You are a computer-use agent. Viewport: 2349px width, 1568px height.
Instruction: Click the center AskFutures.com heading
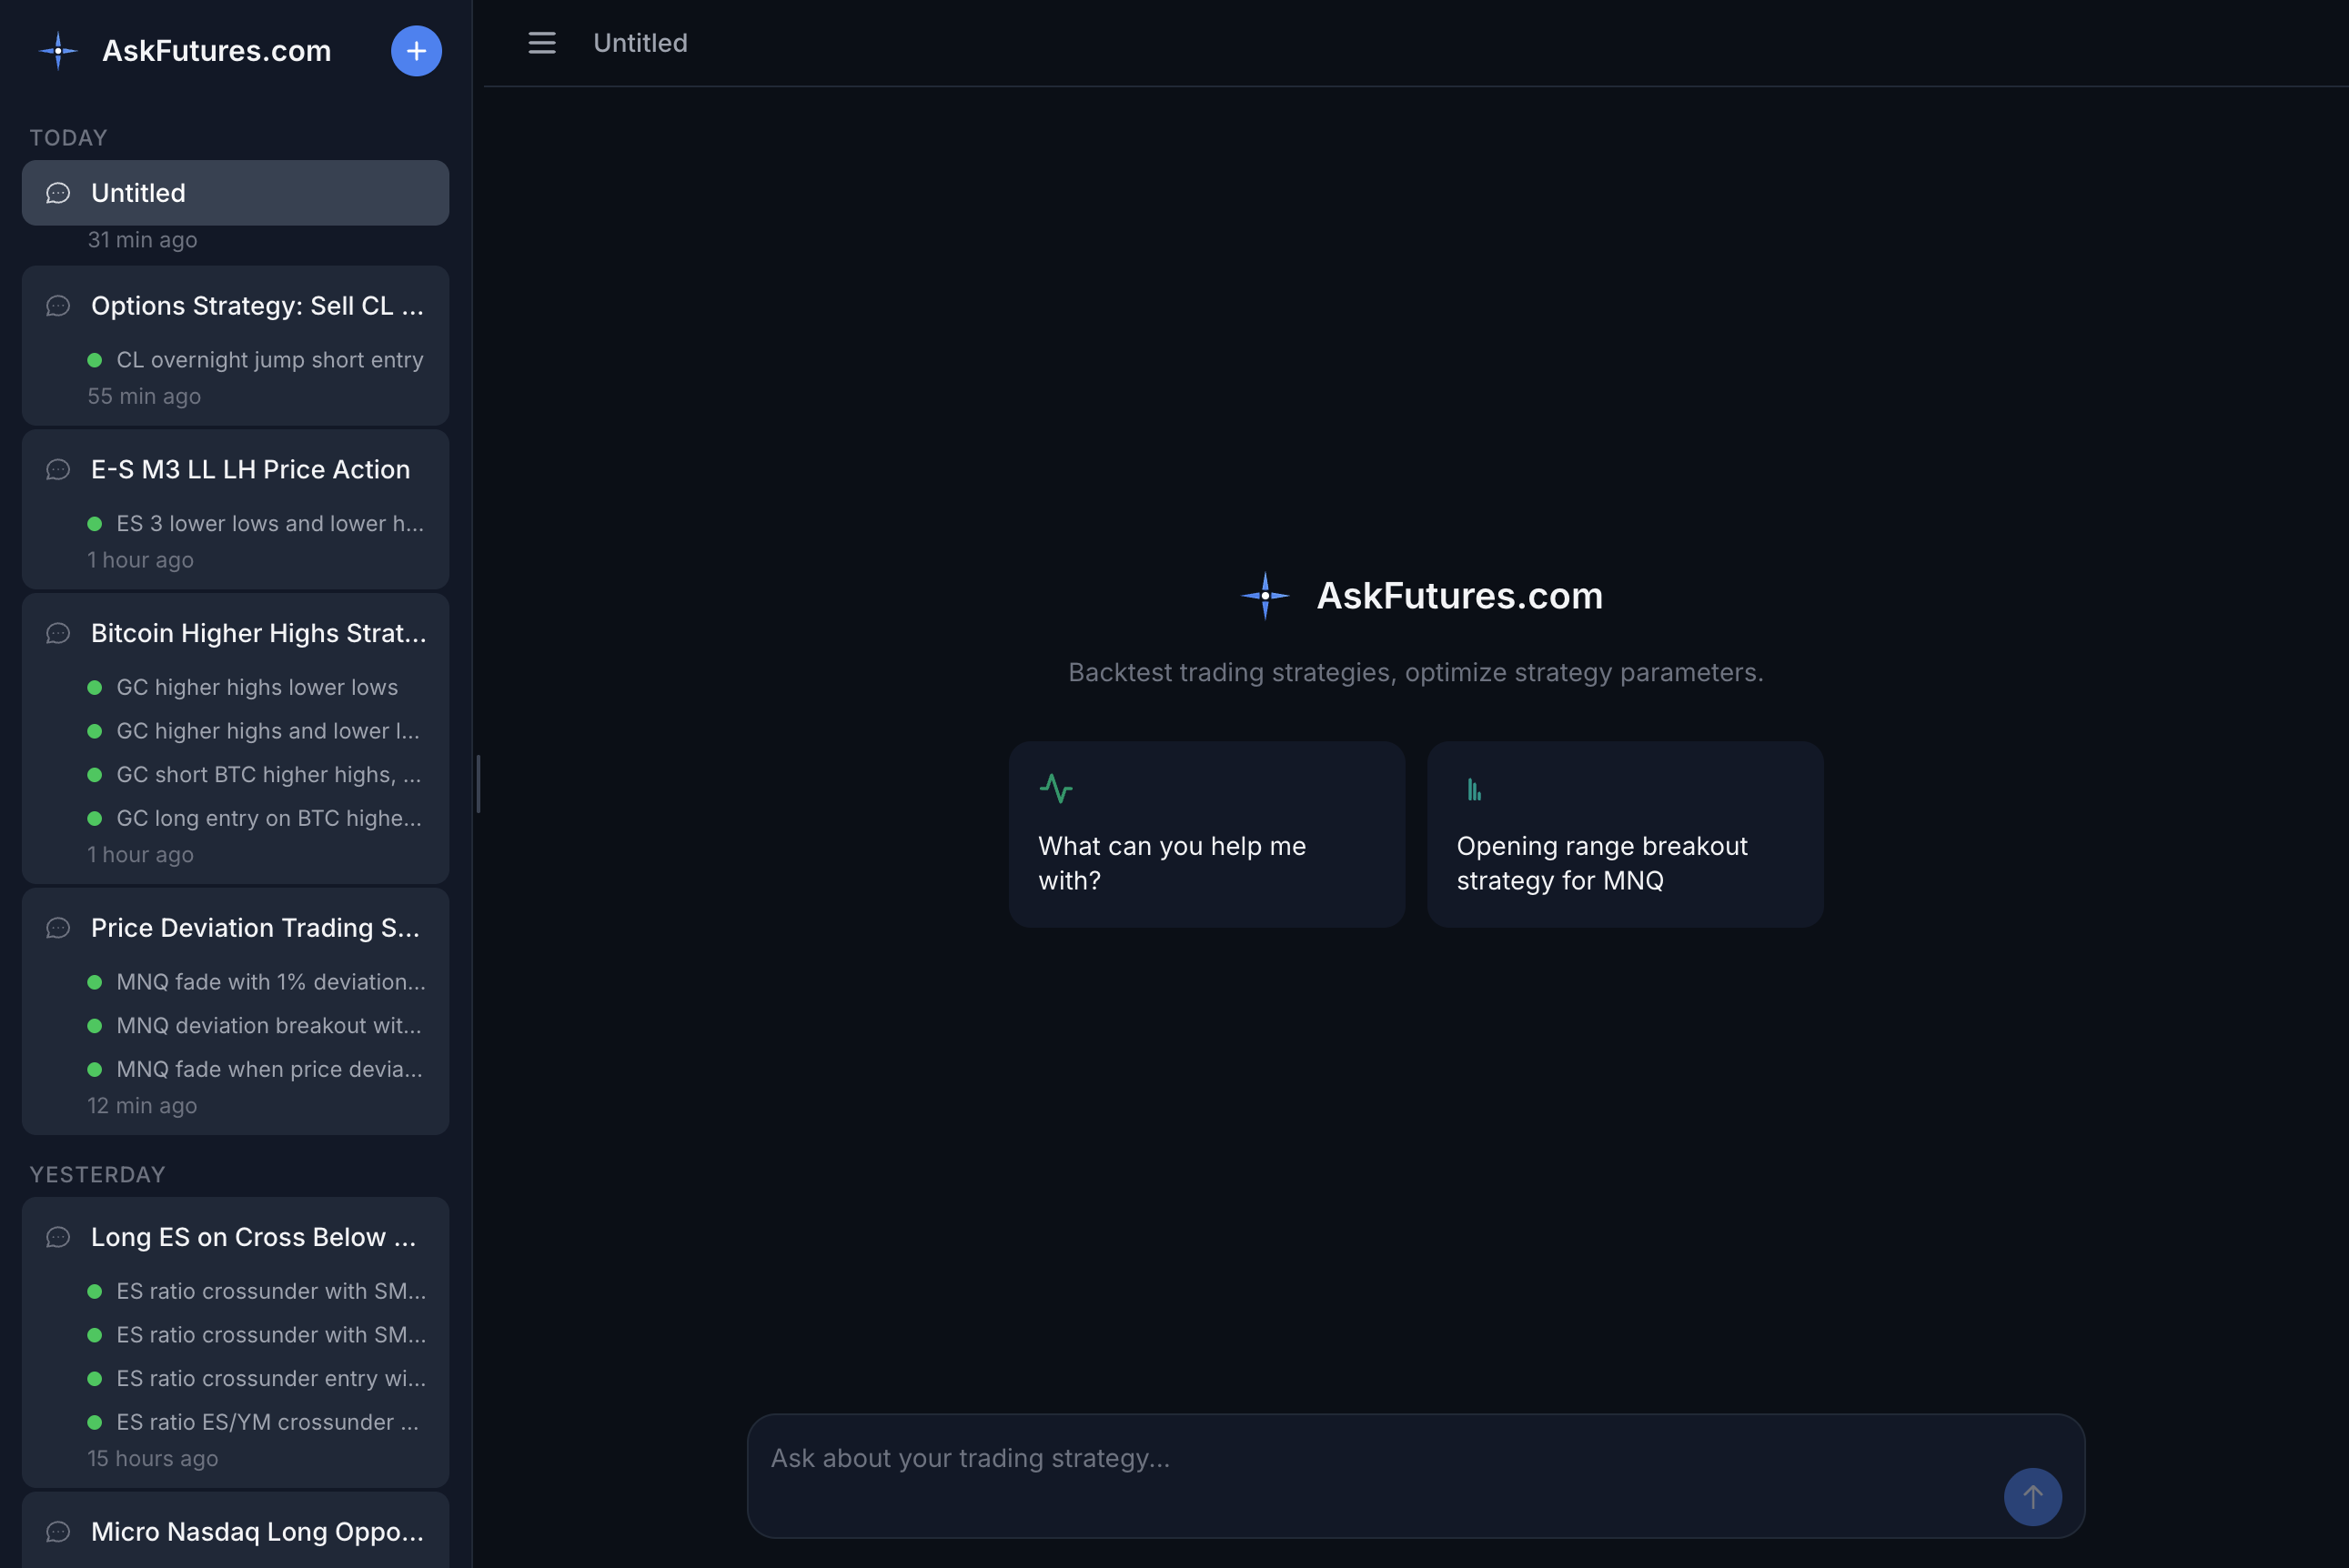point(1459,596)
